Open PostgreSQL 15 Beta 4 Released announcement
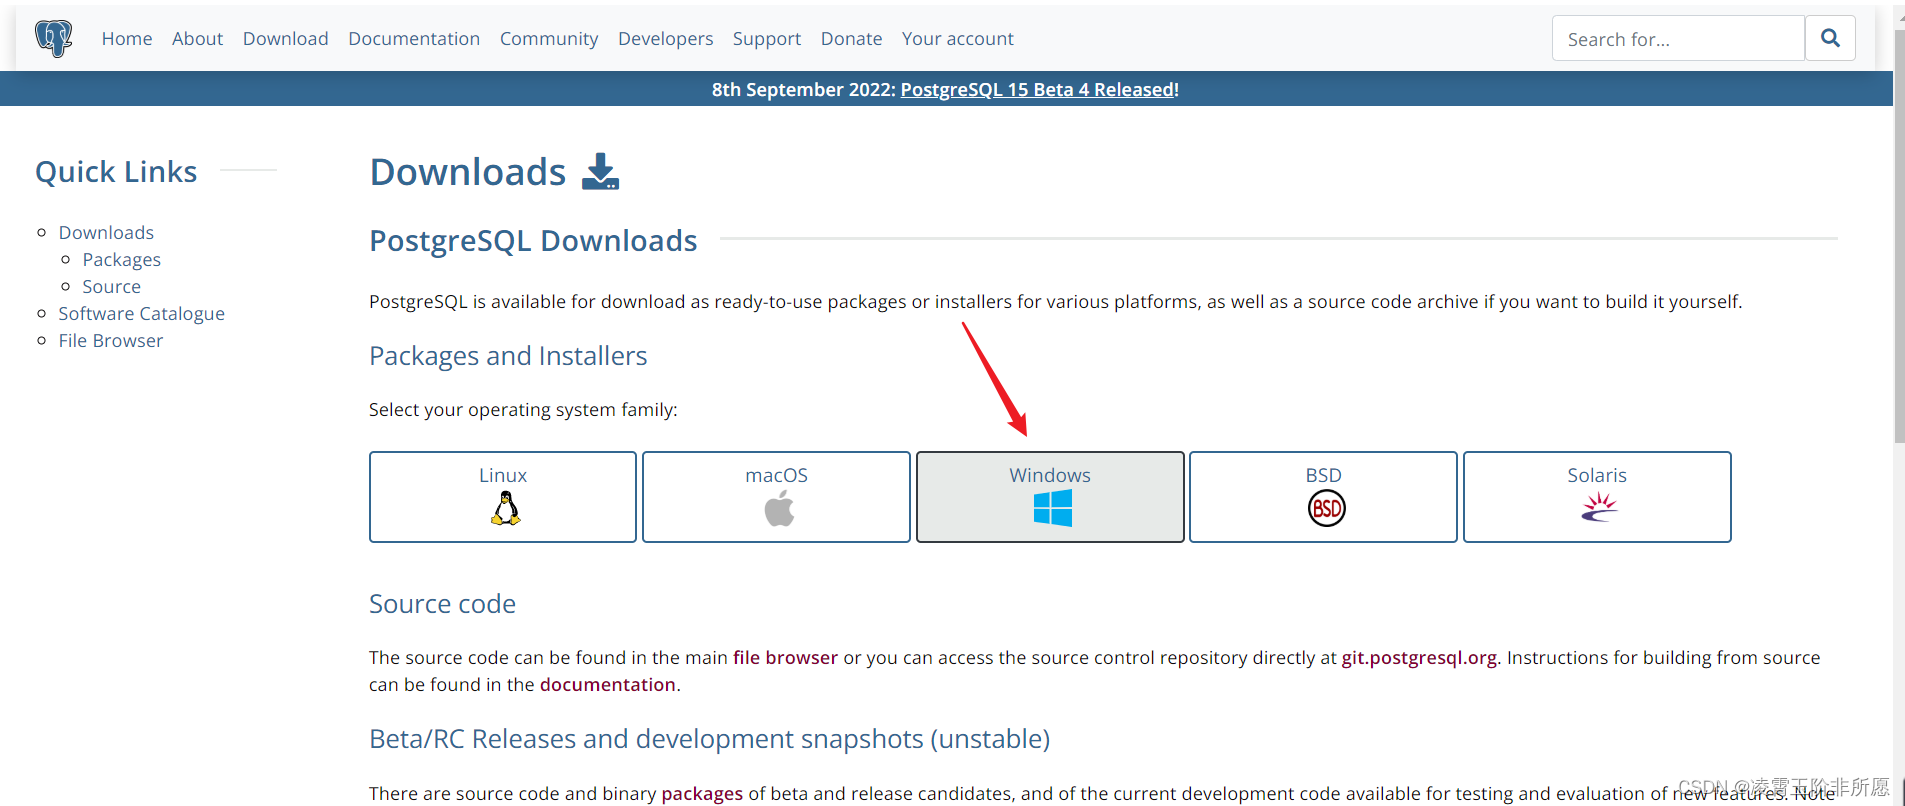The image size is (1905, 806). 1037,89
